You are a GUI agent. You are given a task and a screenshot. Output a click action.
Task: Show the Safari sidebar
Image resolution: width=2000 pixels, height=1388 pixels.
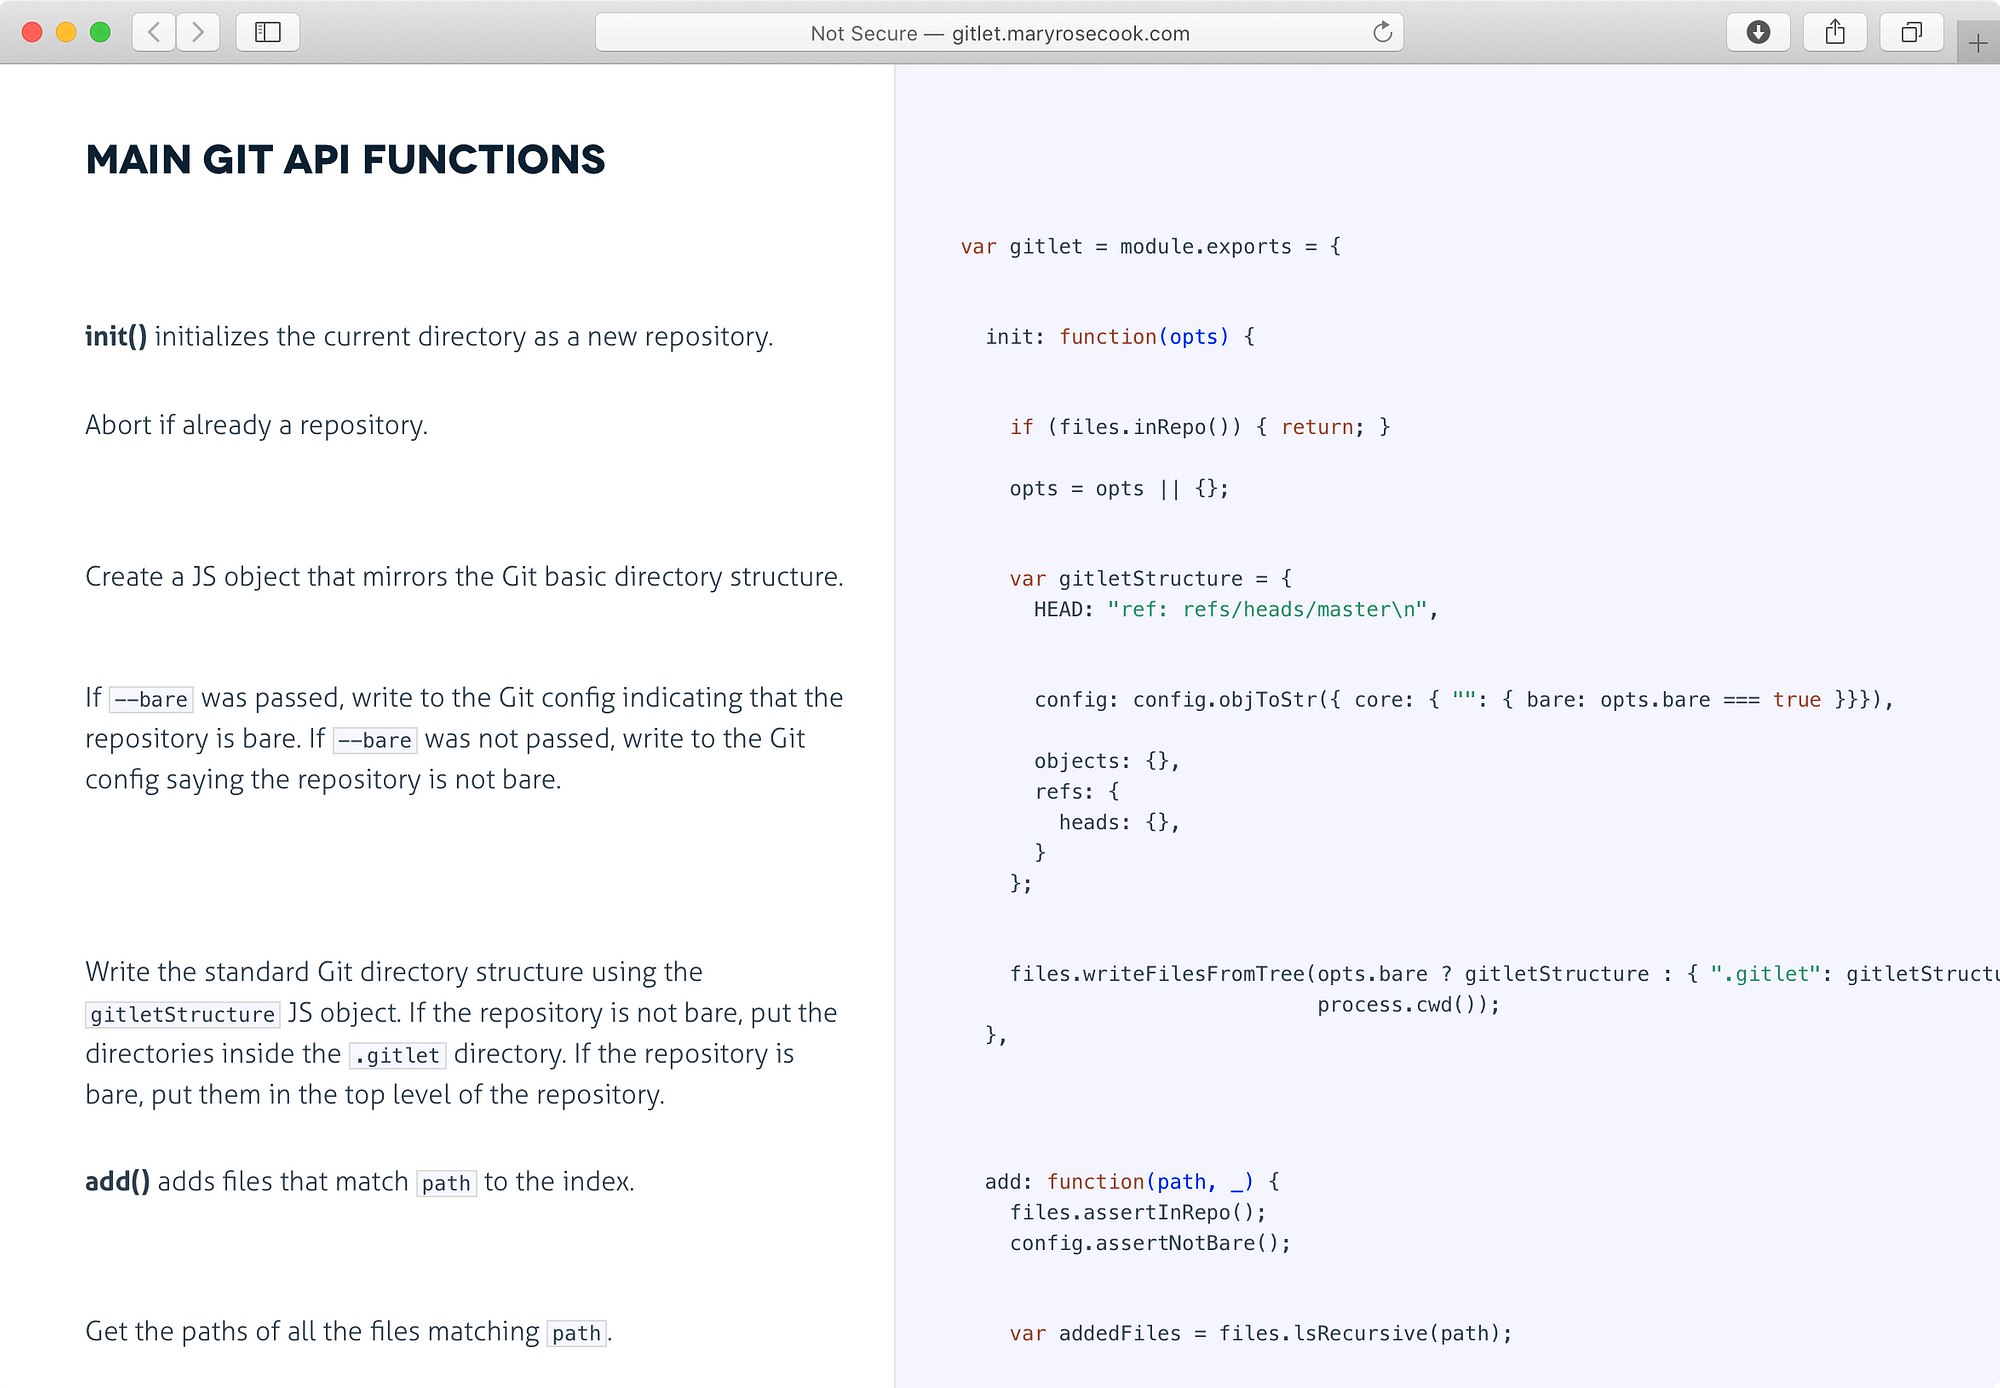coord(268,32)
